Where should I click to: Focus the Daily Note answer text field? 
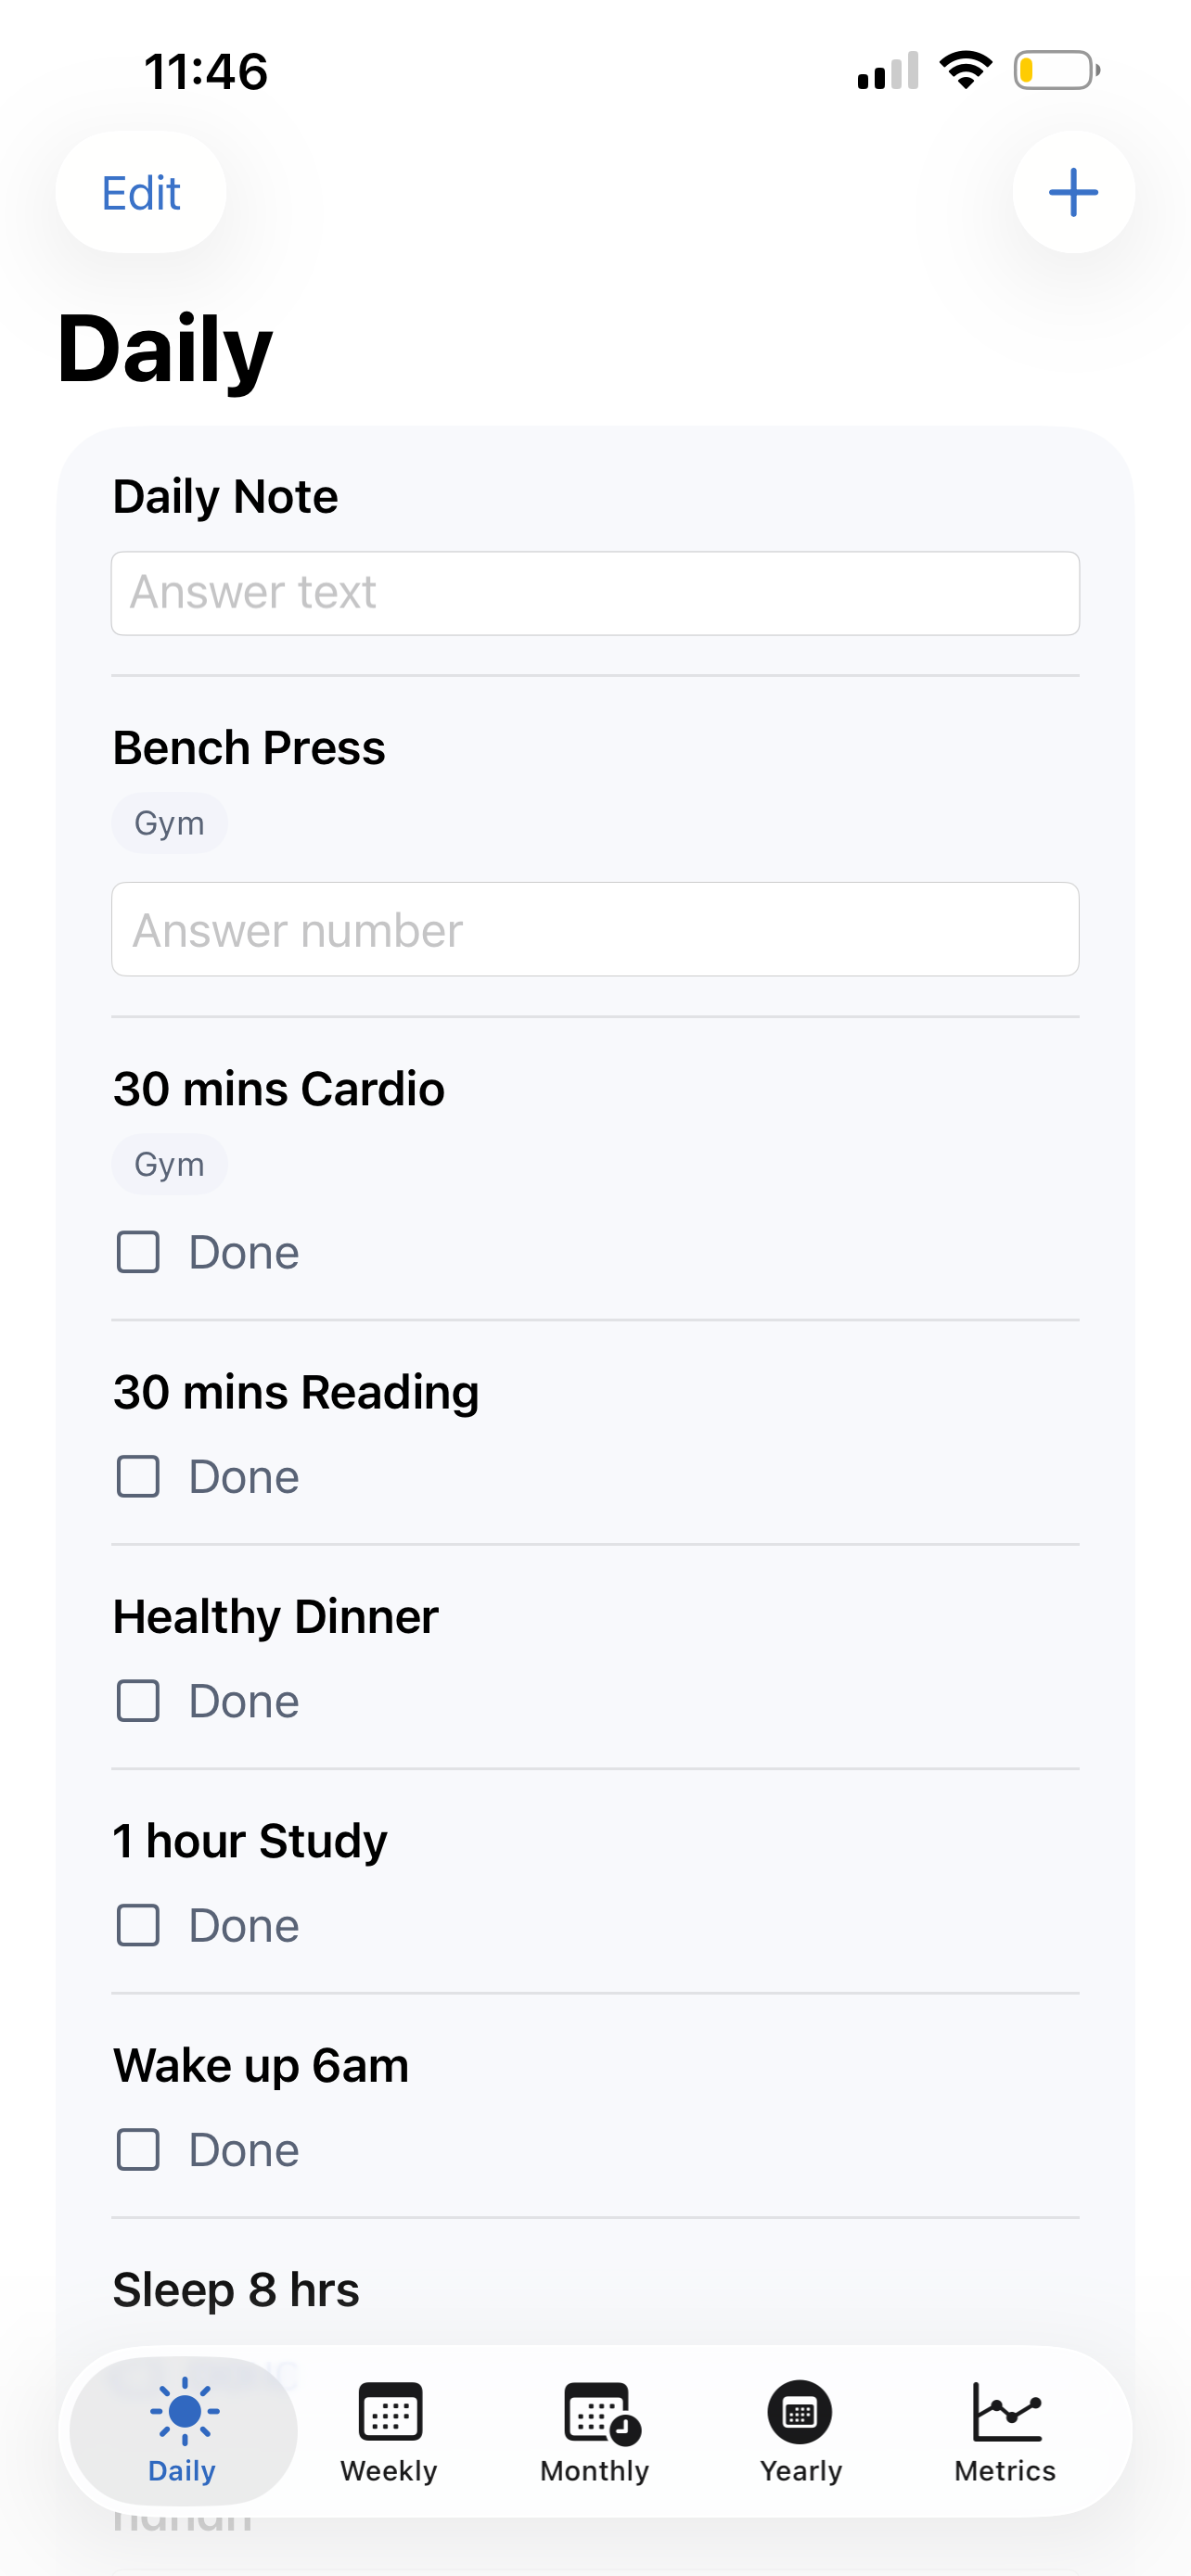point(595,593)
